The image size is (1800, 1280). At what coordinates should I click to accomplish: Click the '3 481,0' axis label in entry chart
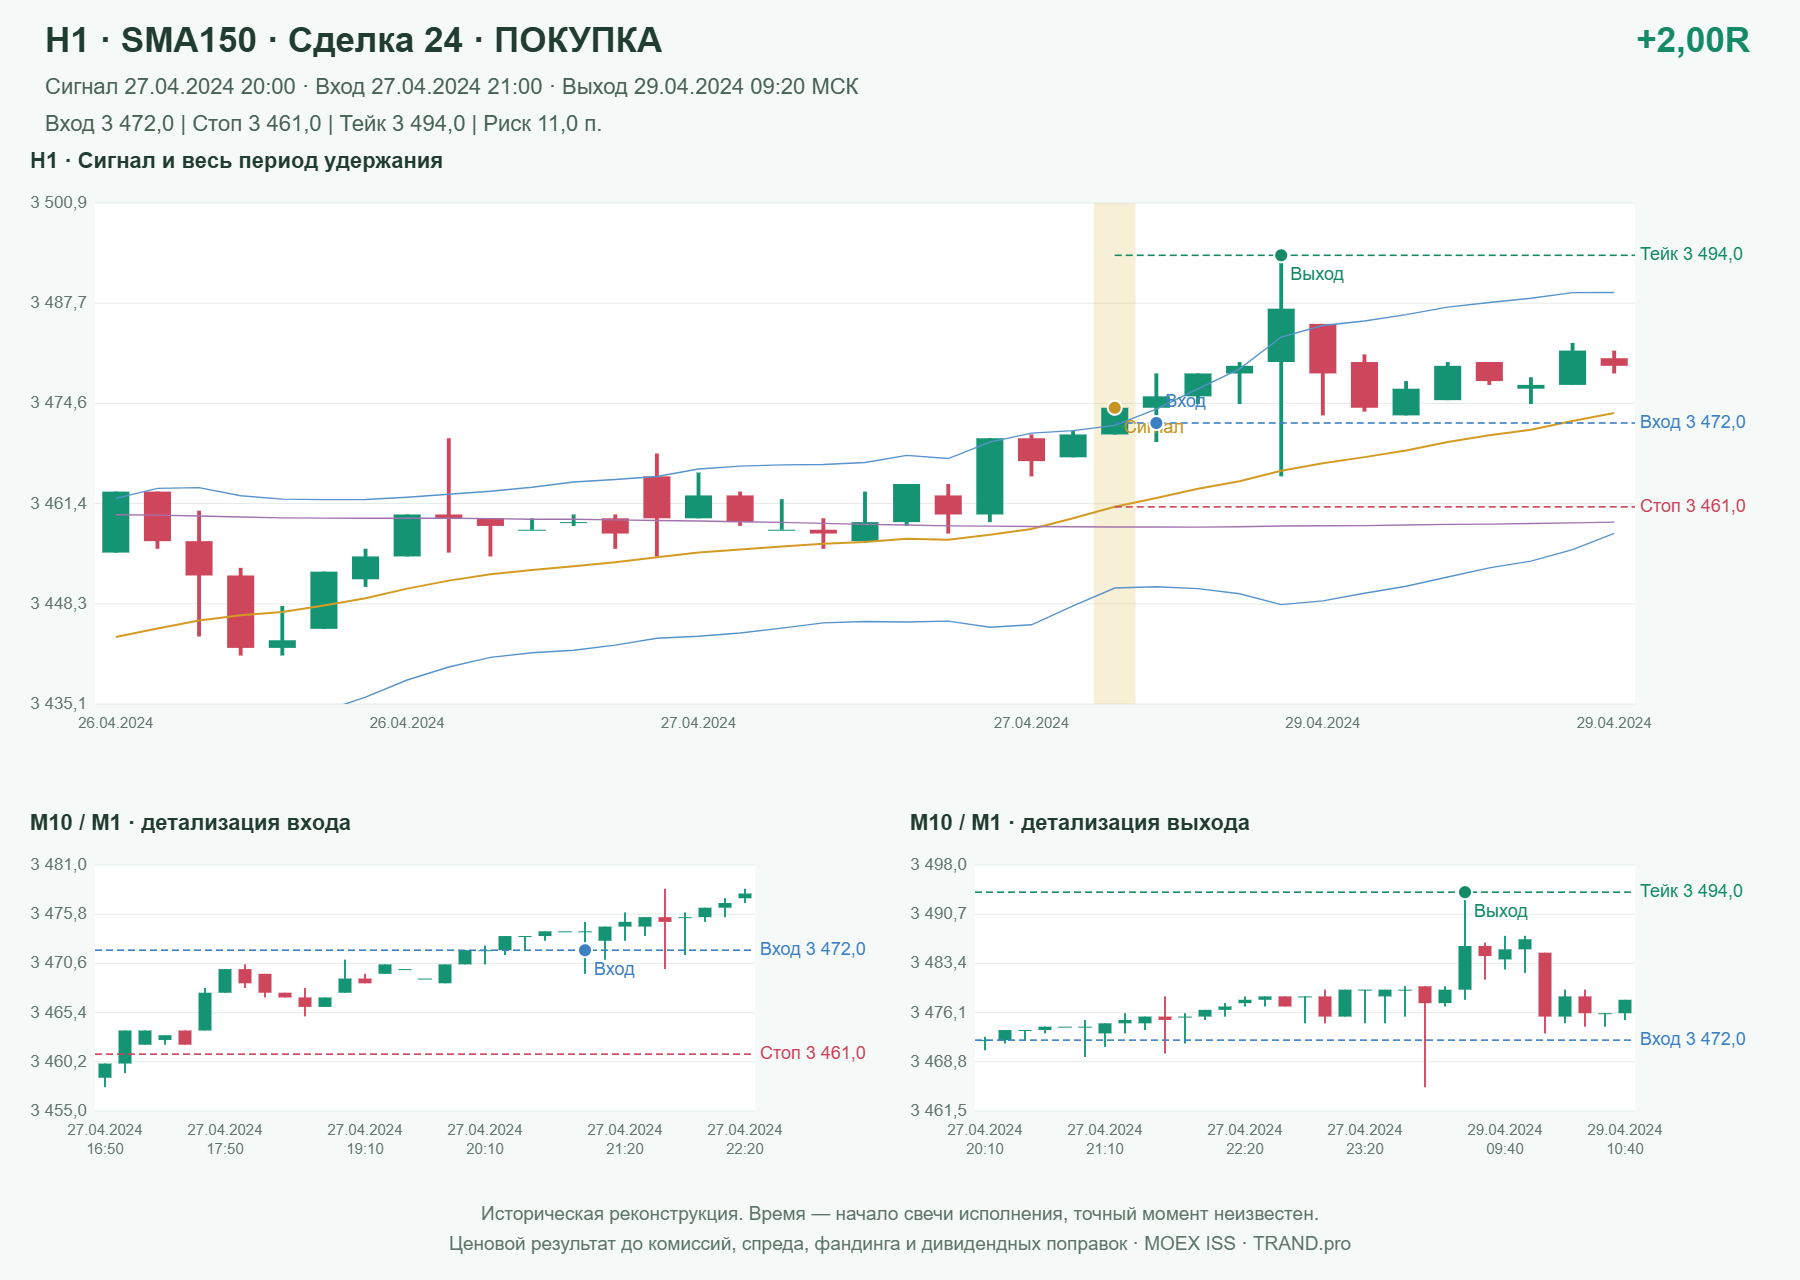click(58, 865)
